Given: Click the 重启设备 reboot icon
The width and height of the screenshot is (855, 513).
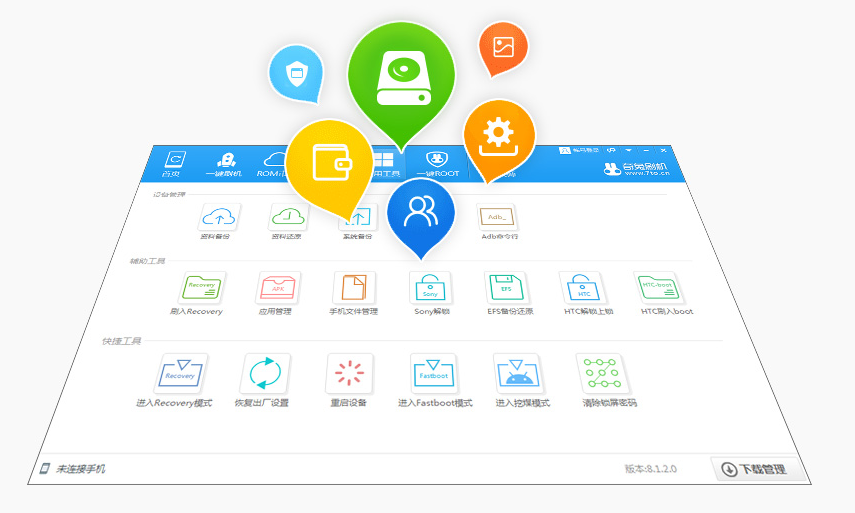Looking at the screenshot, I should click(349, 373).
